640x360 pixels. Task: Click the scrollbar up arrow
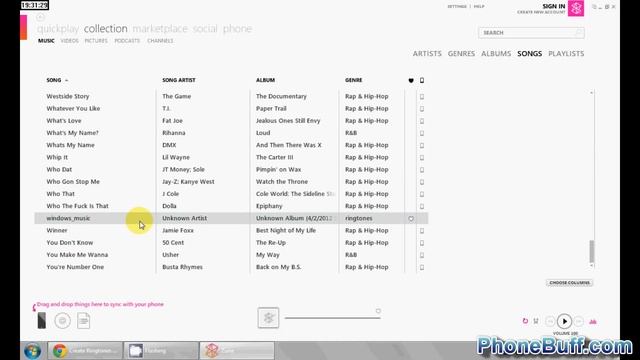[x=591, y=93]
